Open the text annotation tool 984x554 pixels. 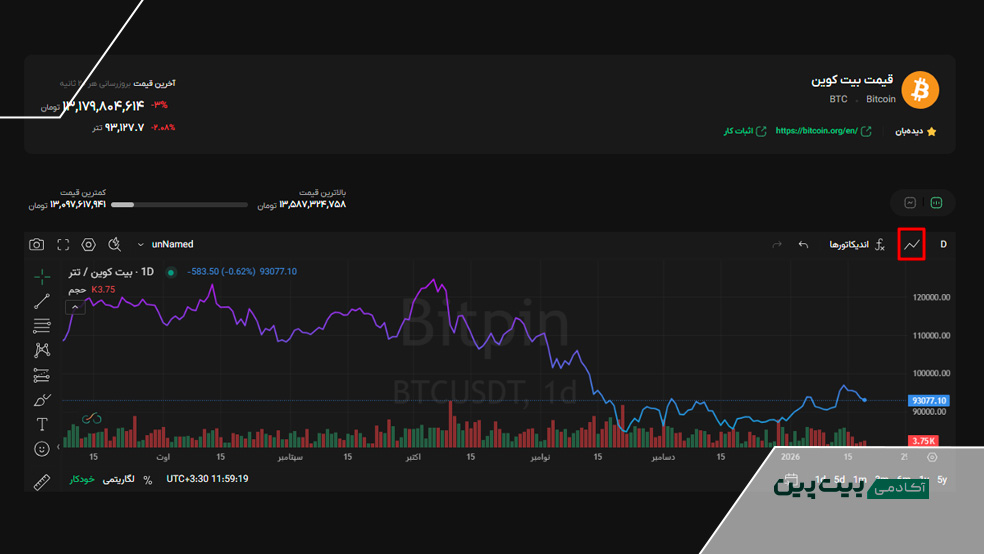click(x=41, y=424)
